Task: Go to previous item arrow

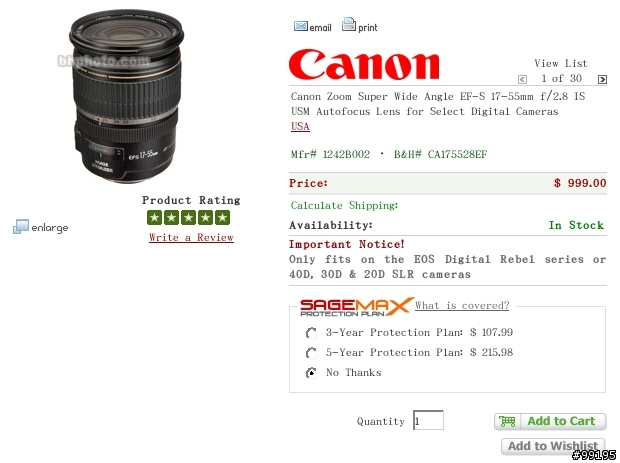Action: tap(522, 79)
